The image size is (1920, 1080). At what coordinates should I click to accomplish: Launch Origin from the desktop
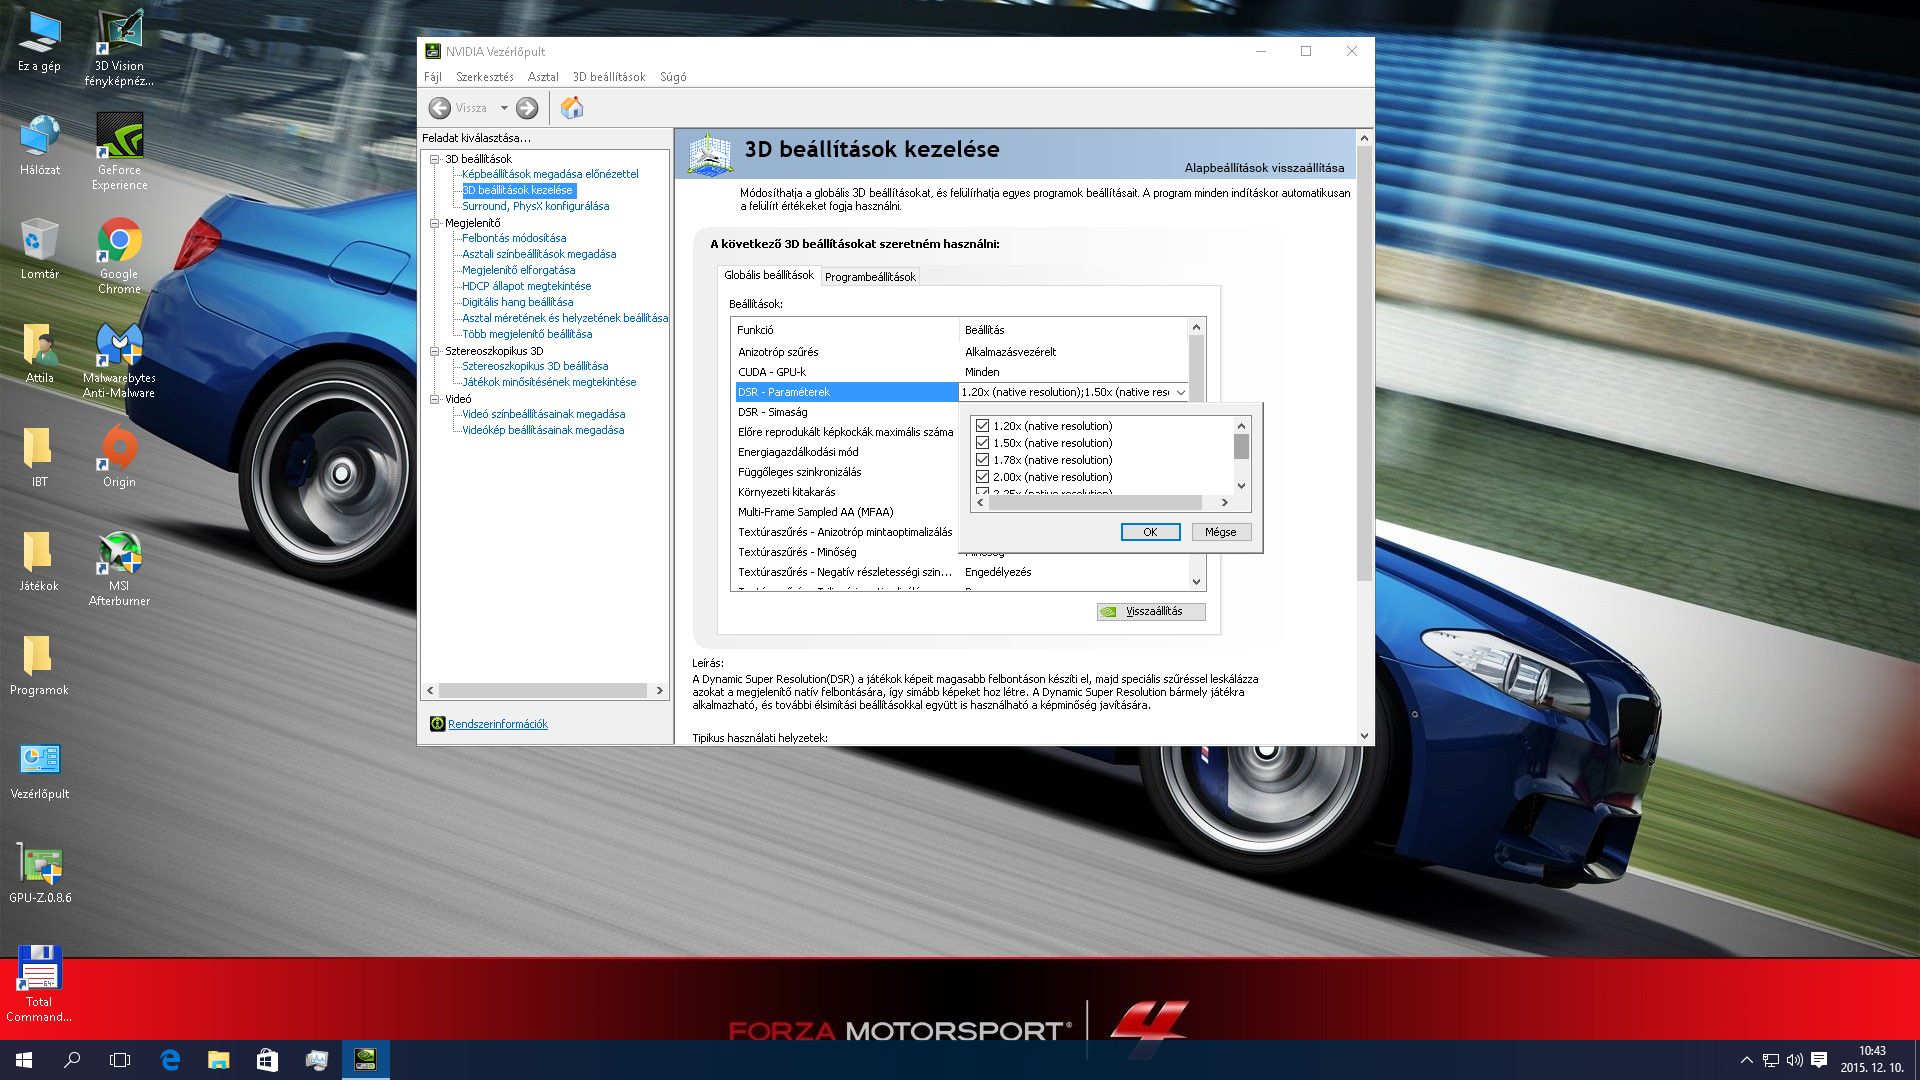(119, 458)
